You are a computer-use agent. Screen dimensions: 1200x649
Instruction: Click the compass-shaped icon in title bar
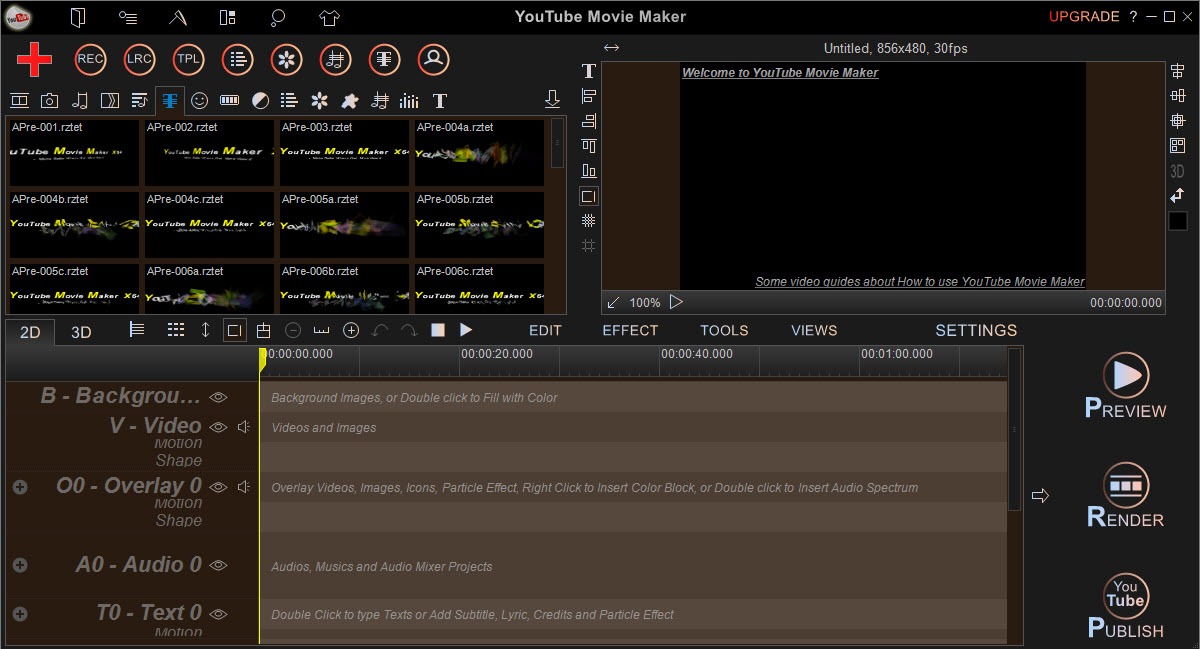click(178, 17)
